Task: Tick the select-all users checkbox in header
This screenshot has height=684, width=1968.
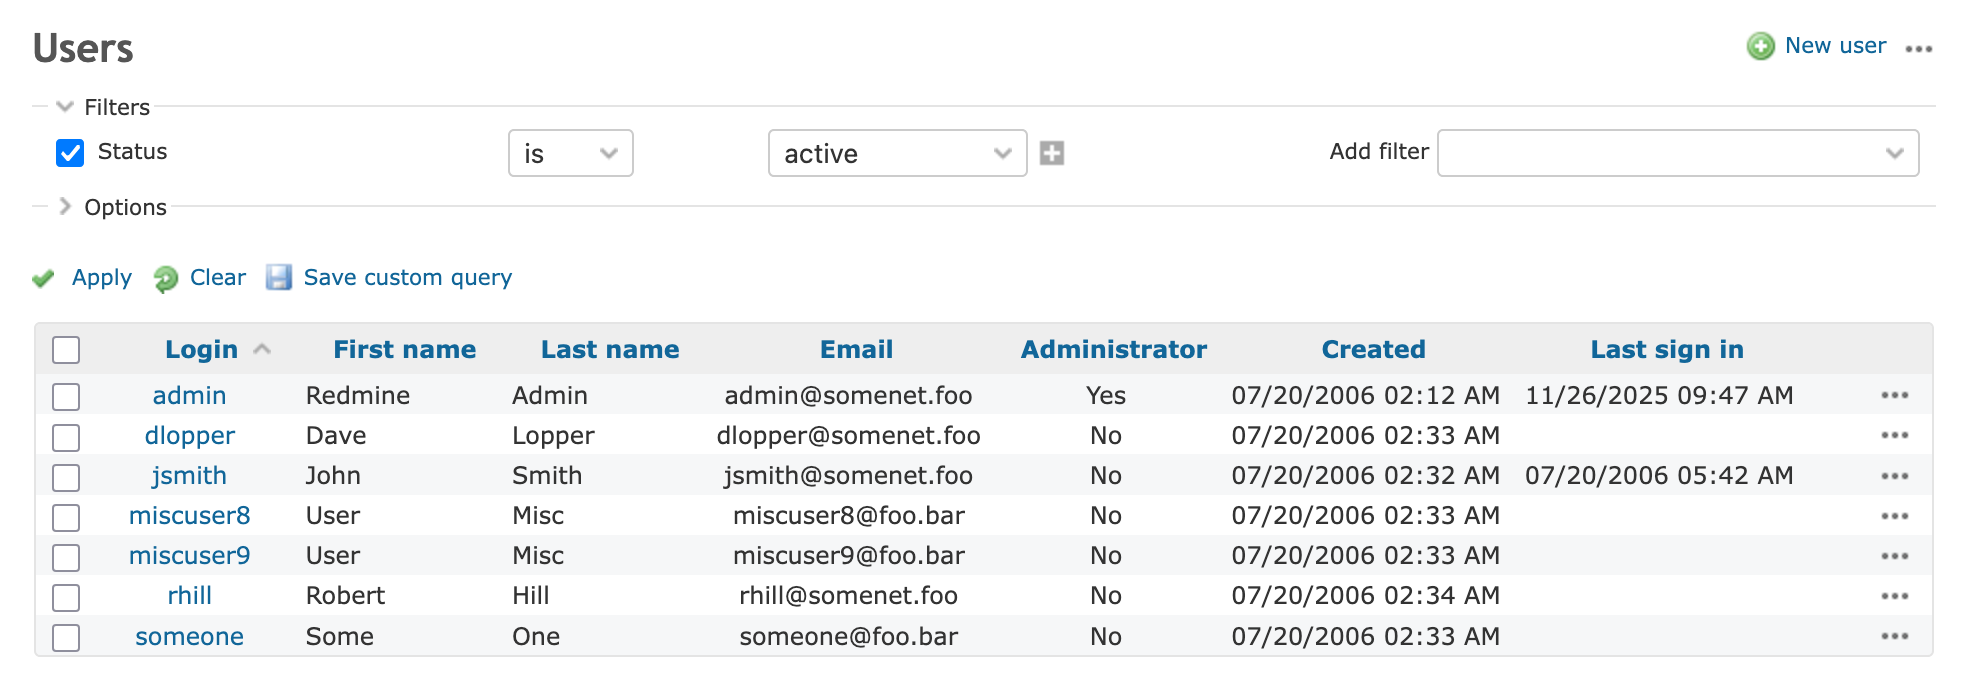Action: [x=66, y=350]
